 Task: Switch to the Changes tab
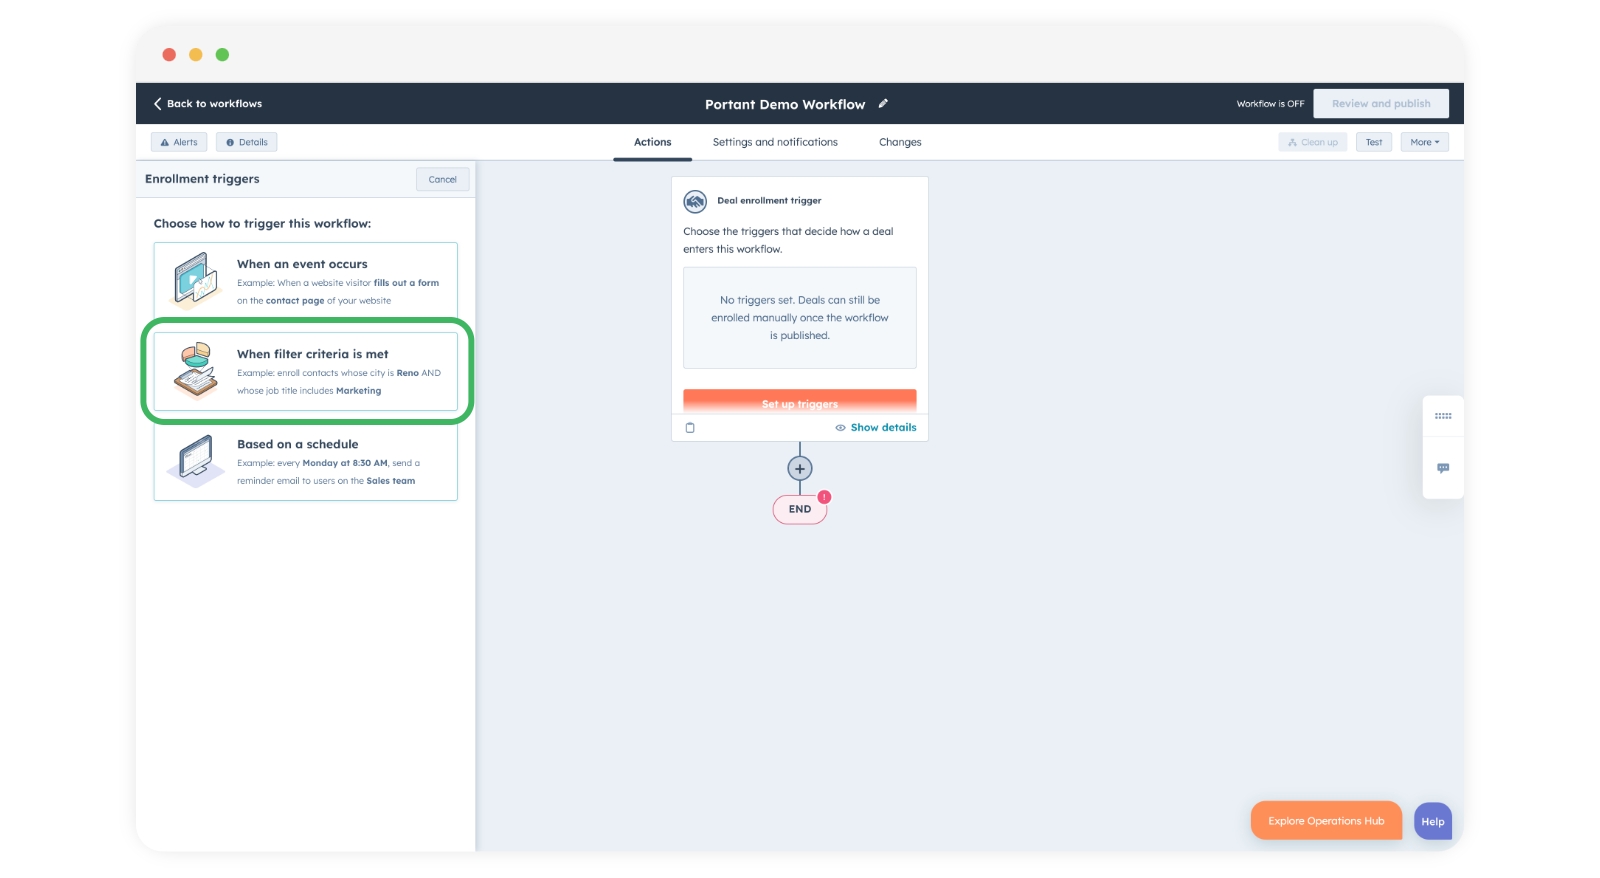coord(900,142)
